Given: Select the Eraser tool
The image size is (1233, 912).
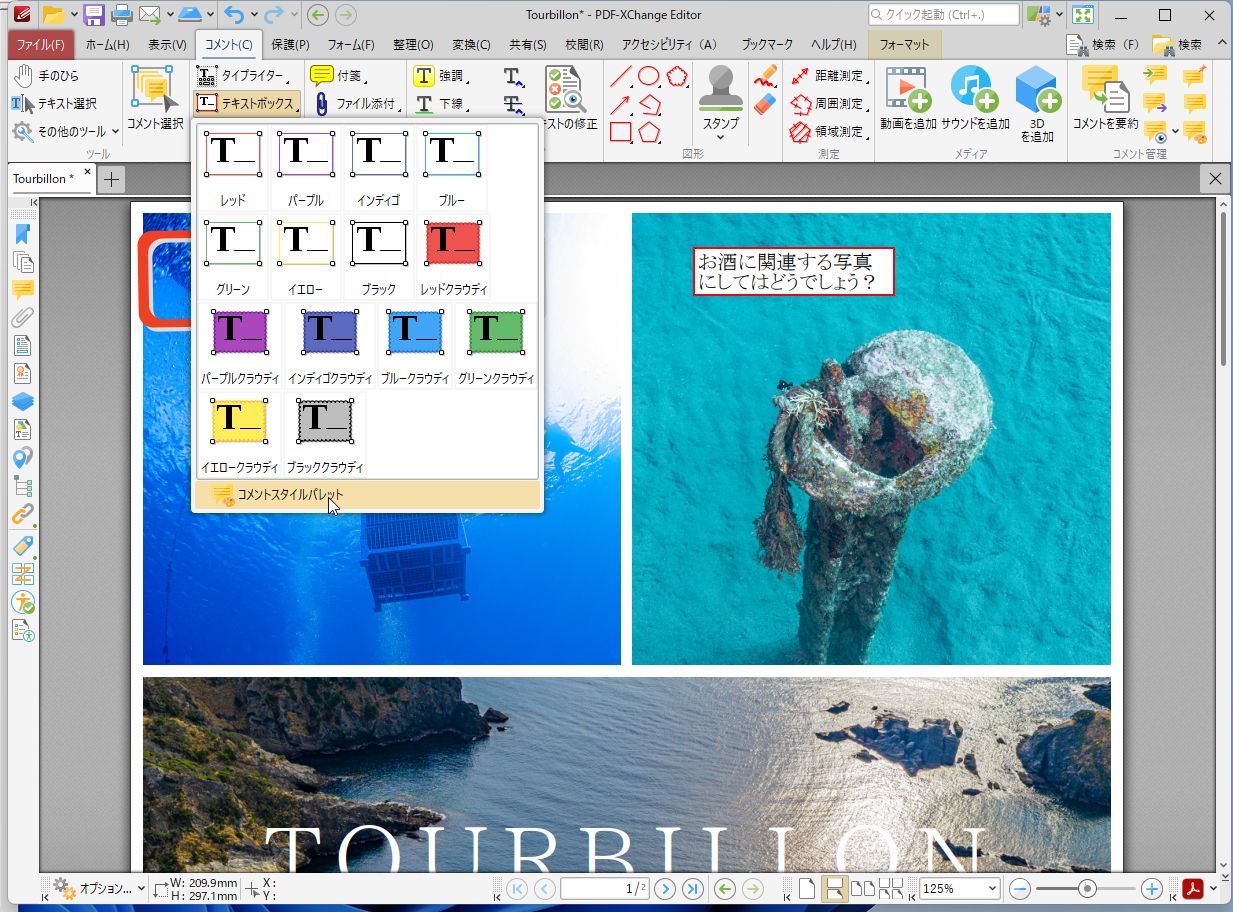Looking at the screenshot, I should tap(765, 104).
